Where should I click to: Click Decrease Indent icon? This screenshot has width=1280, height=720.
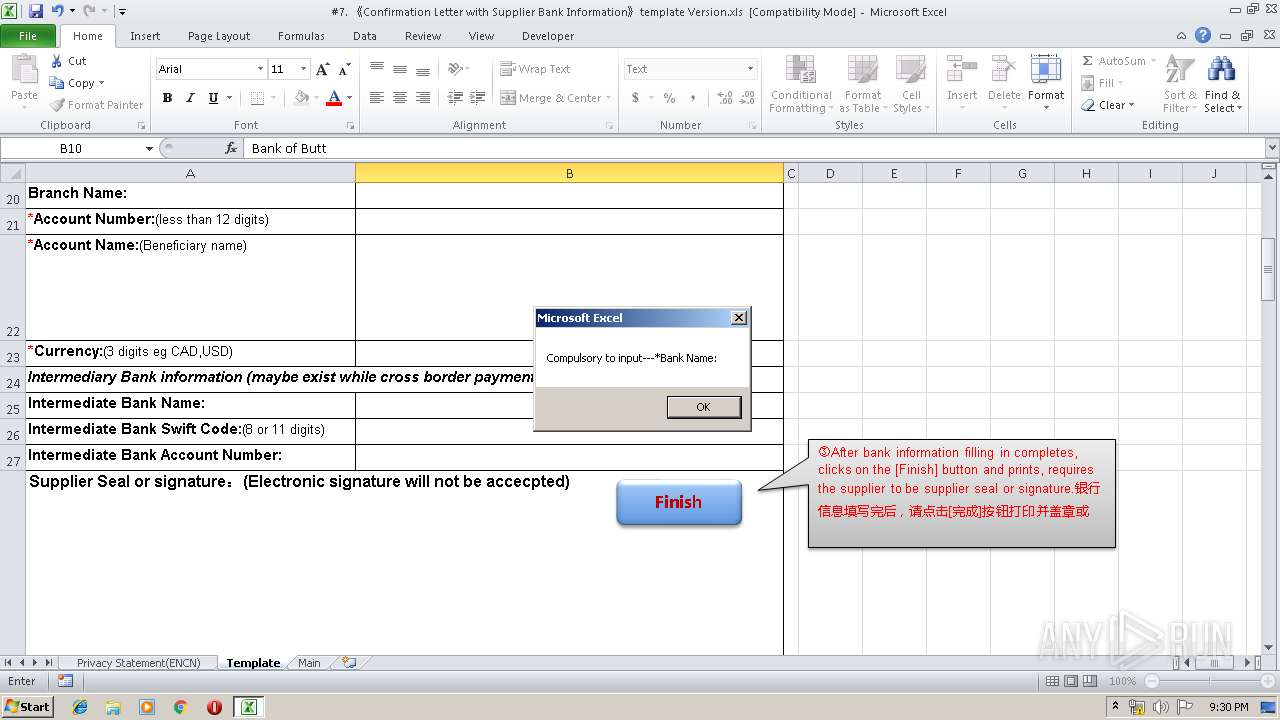pyautogui.click(x=455, y=98)
